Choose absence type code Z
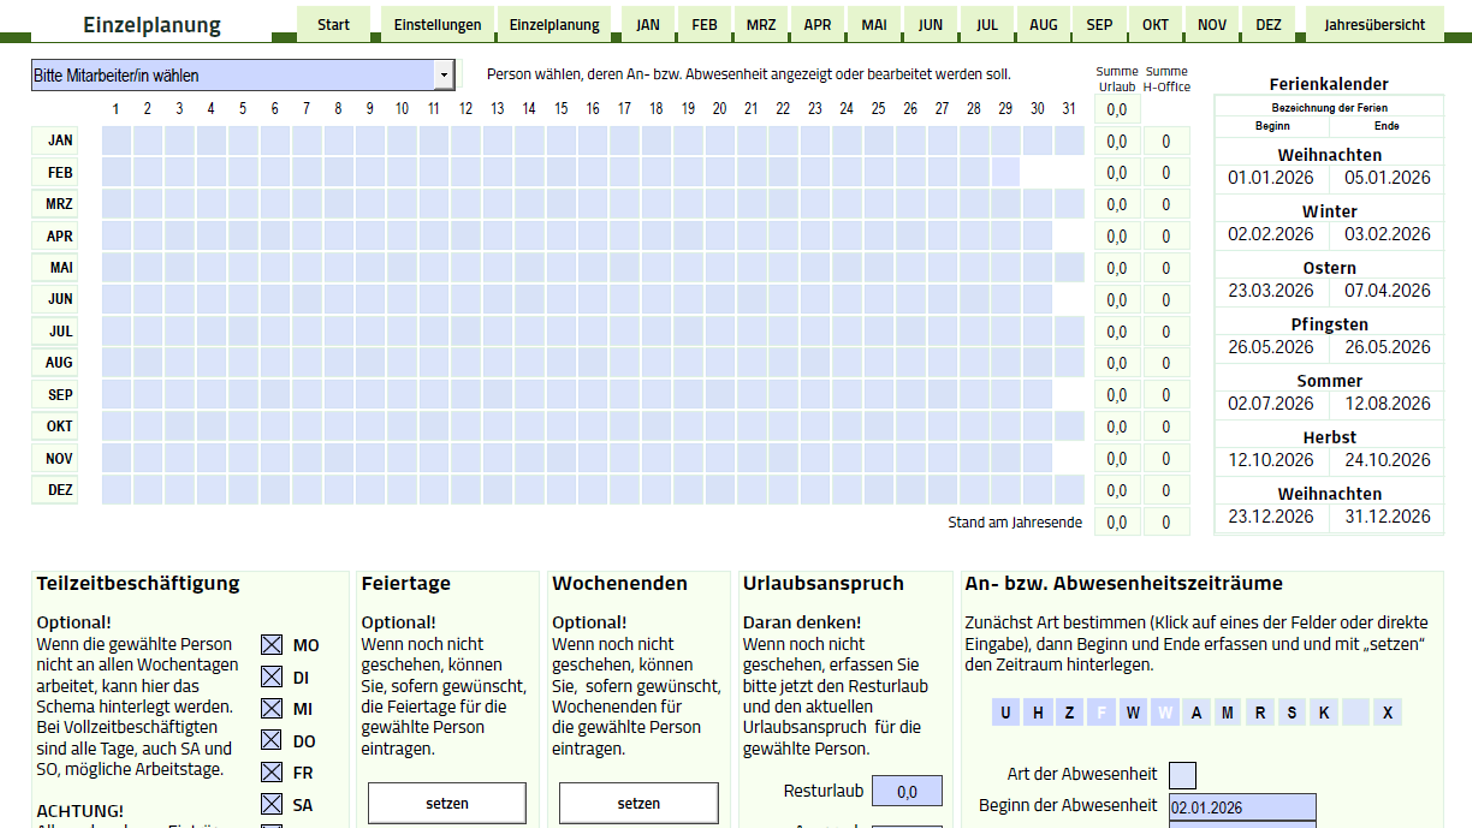 [1069, 713]
